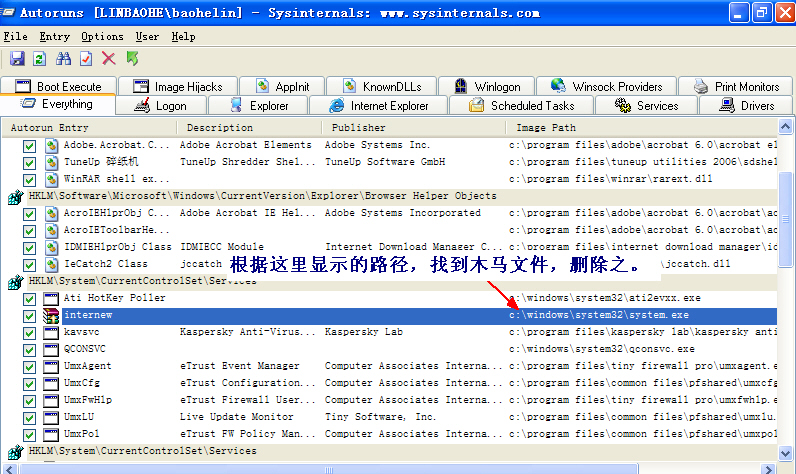Click the Find binoculars icon
796x474 pixels.
point(63,59)
